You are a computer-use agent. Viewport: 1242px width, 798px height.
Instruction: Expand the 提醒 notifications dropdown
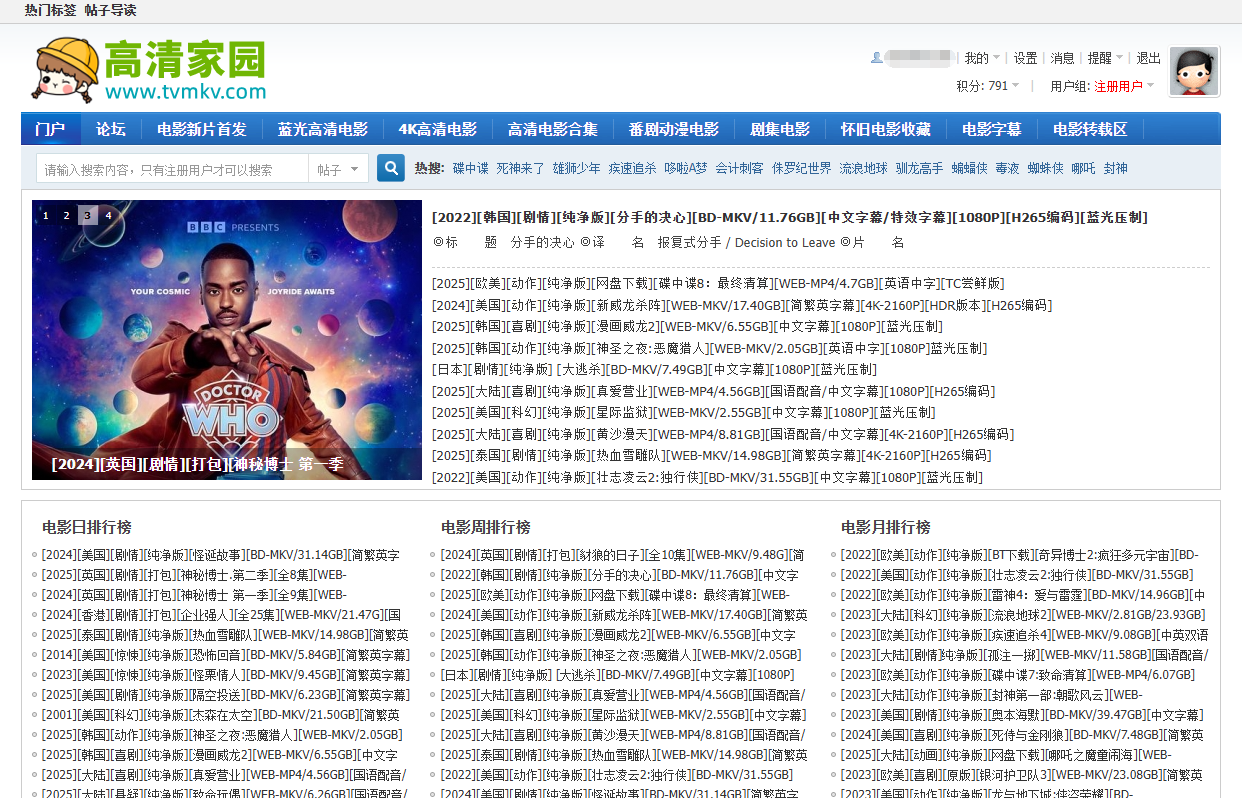(x=1105, y=58)
